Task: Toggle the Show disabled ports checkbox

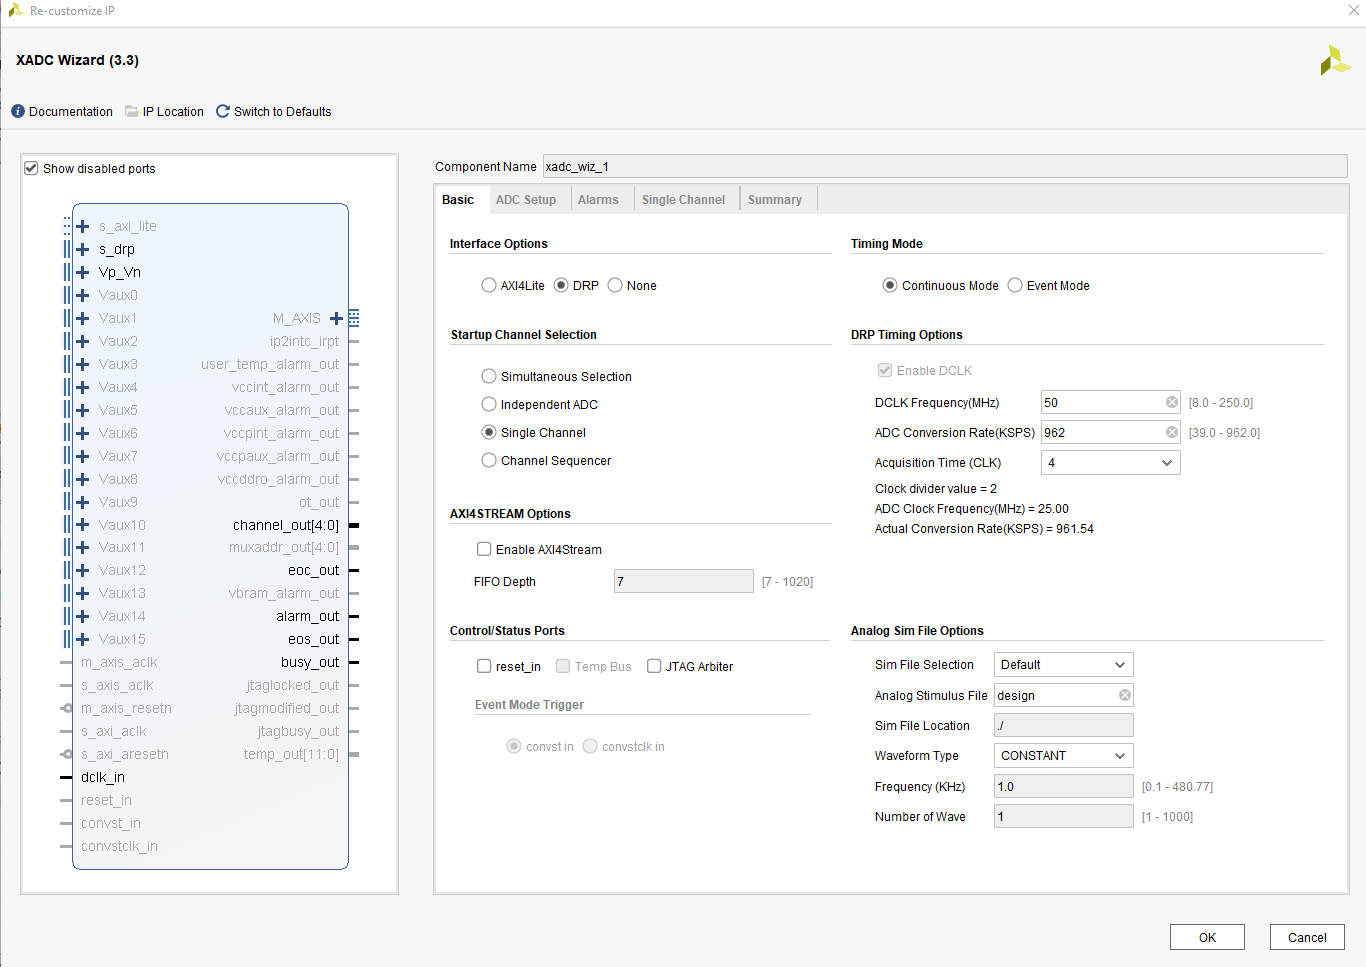Action: [31, 168]
